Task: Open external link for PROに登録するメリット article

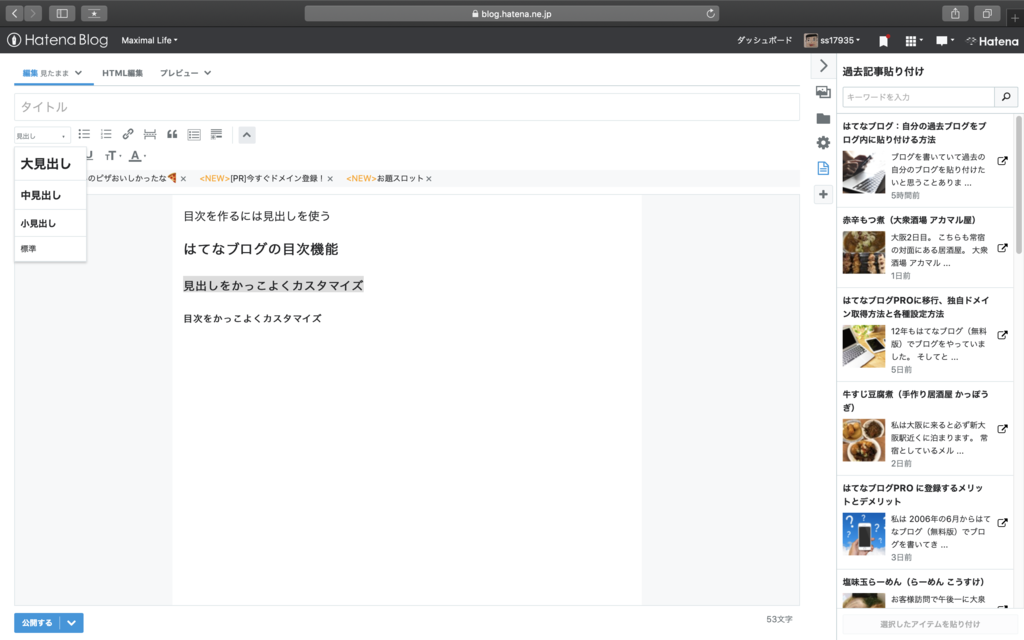Action: 1002,522
